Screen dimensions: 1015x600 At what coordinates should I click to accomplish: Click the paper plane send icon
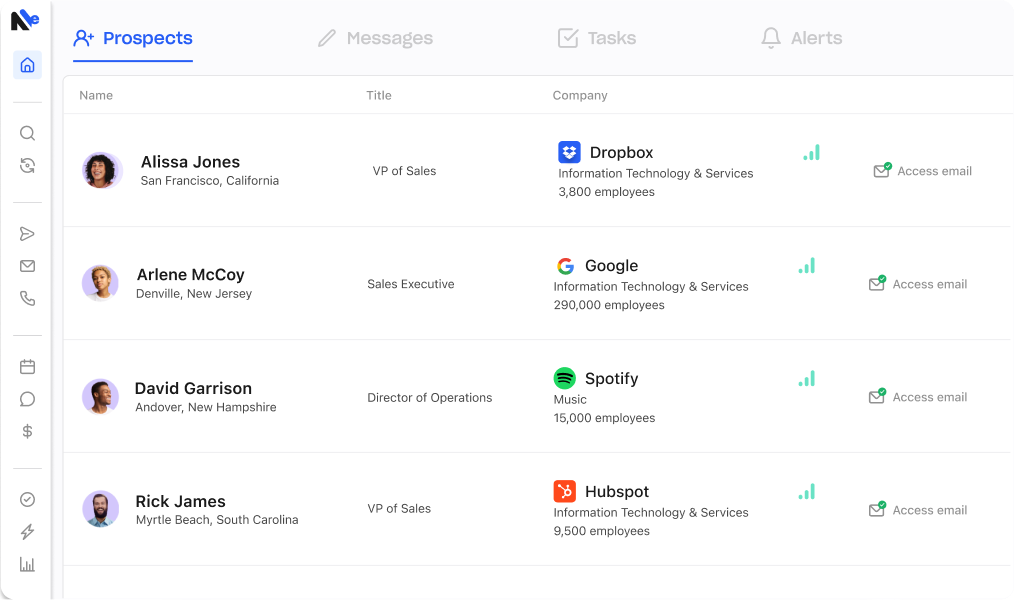[x=27, y=234]
